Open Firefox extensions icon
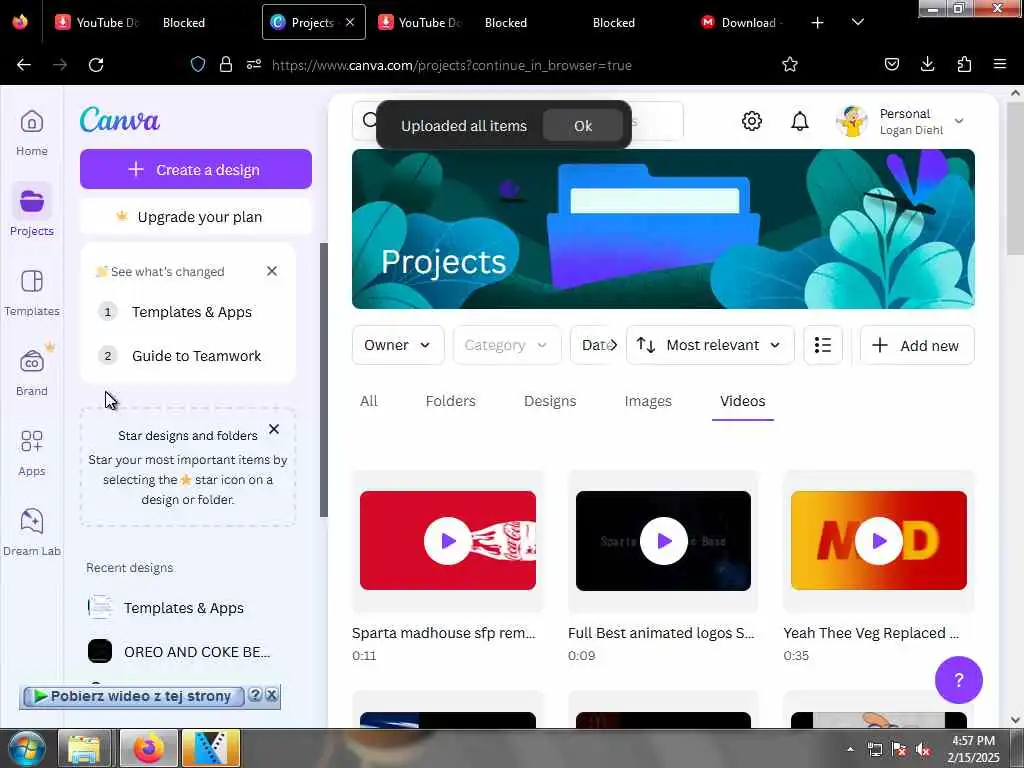This screenshot has height=768, width=1024. point(964,64)
